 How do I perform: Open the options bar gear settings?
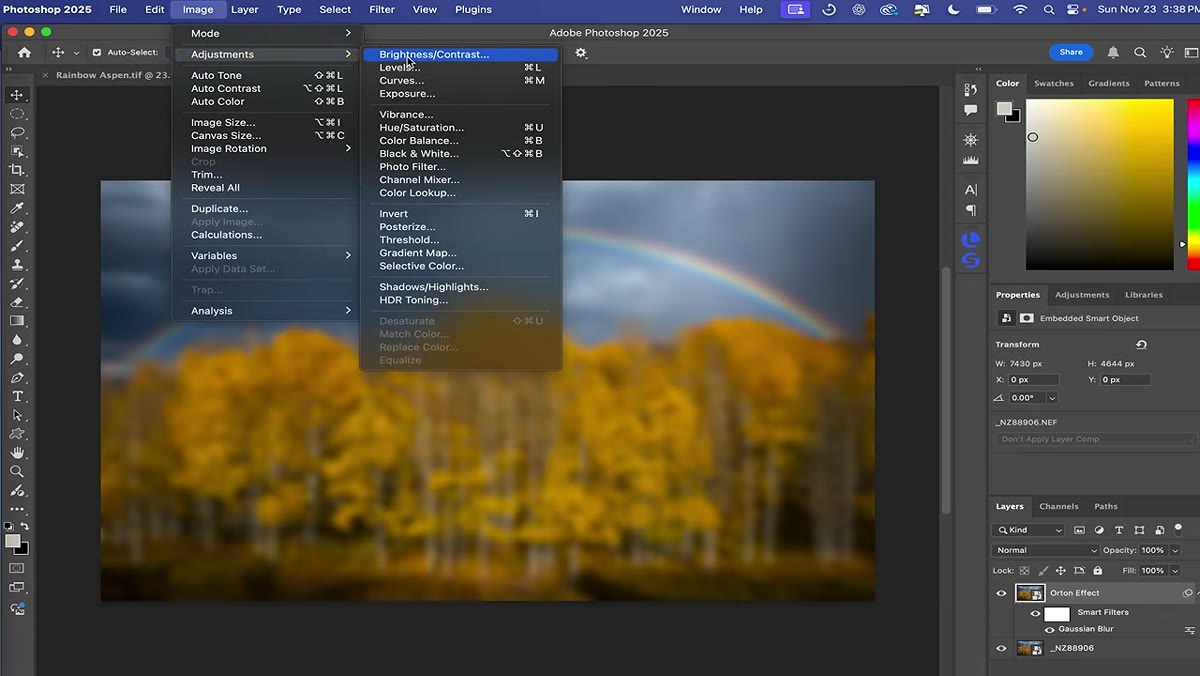[x=581, y=52]
